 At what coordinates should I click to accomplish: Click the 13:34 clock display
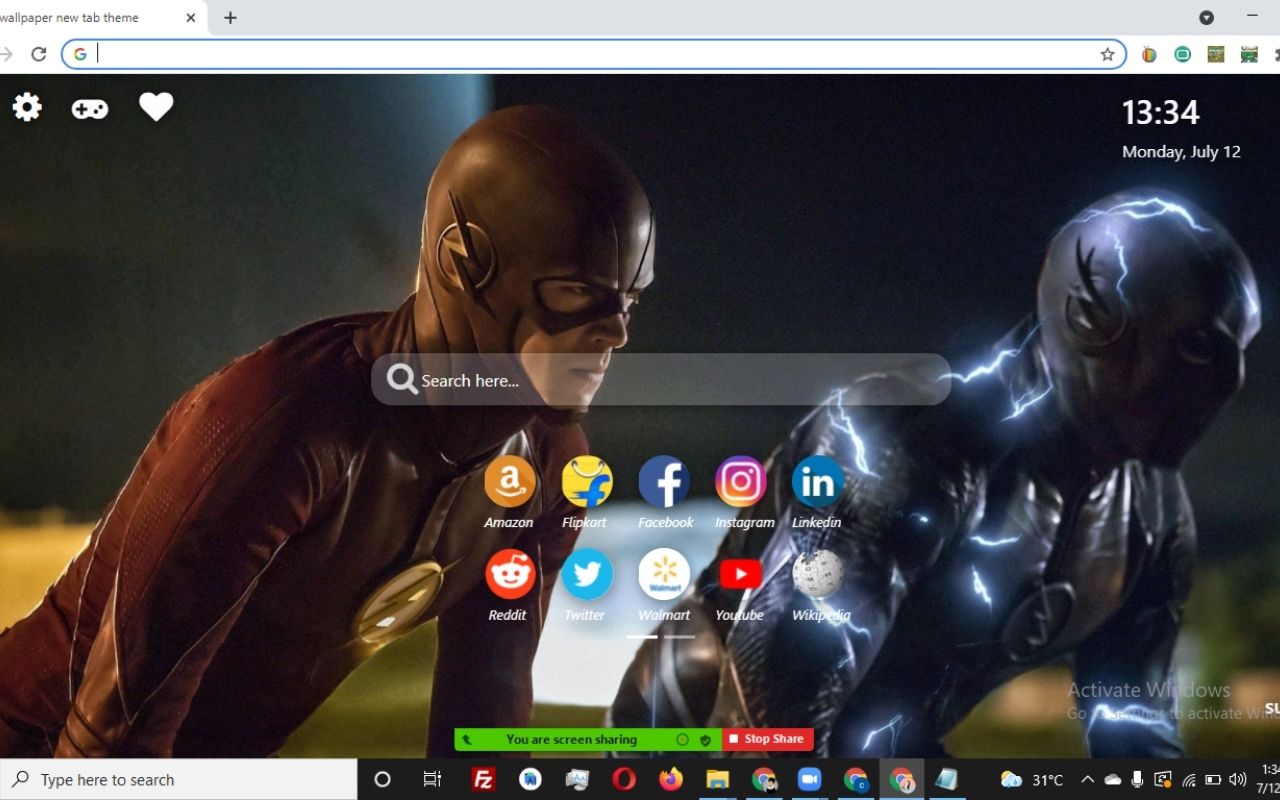pyautogui.click(x=1160, y=112)
